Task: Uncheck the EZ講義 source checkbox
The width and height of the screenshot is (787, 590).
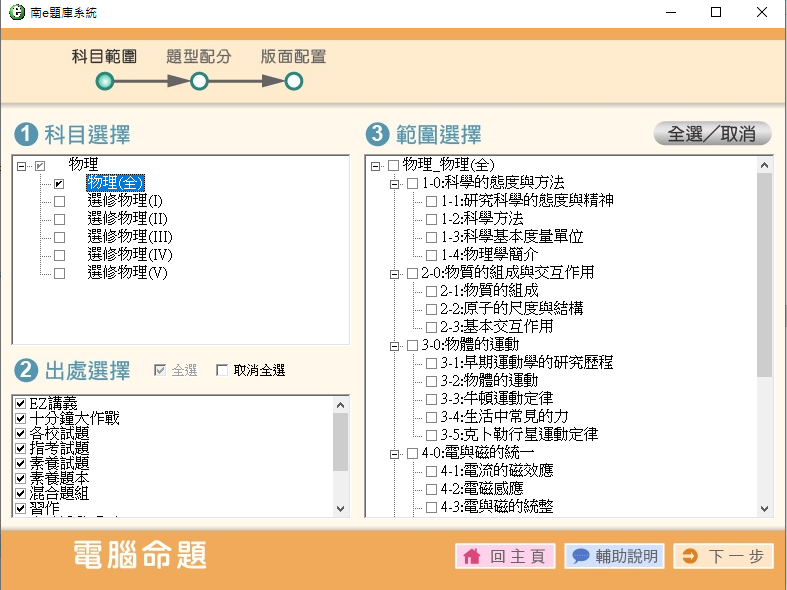Action: pos(20,403)
